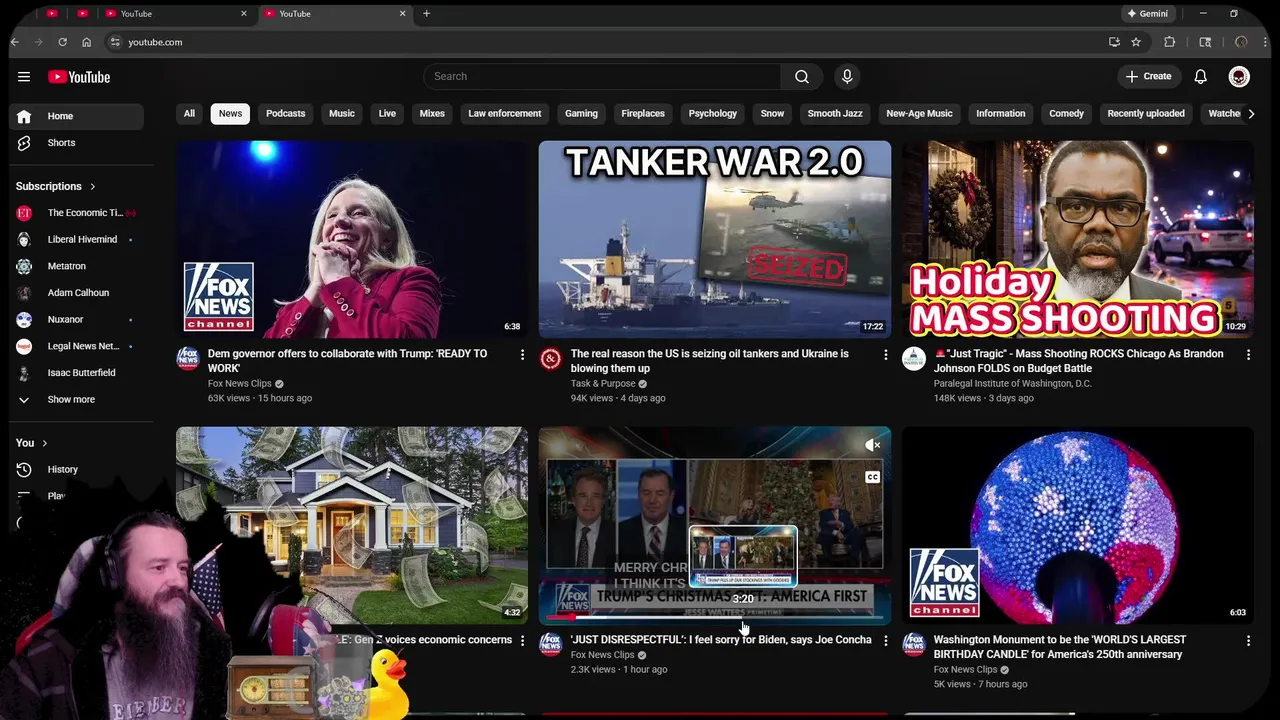Expand the You section
1280x720 pixels.
32,443
